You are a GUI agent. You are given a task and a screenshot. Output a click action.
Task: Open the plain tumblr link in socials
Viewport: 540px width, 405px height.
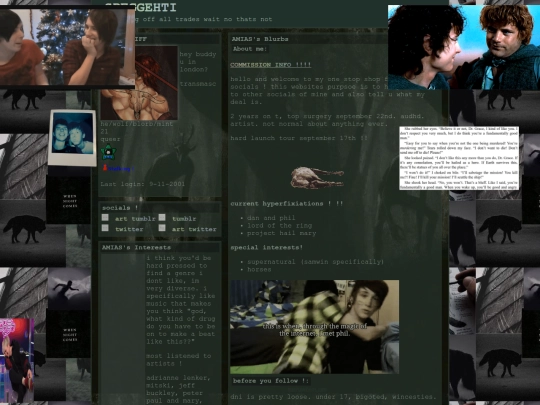point(184,219)
